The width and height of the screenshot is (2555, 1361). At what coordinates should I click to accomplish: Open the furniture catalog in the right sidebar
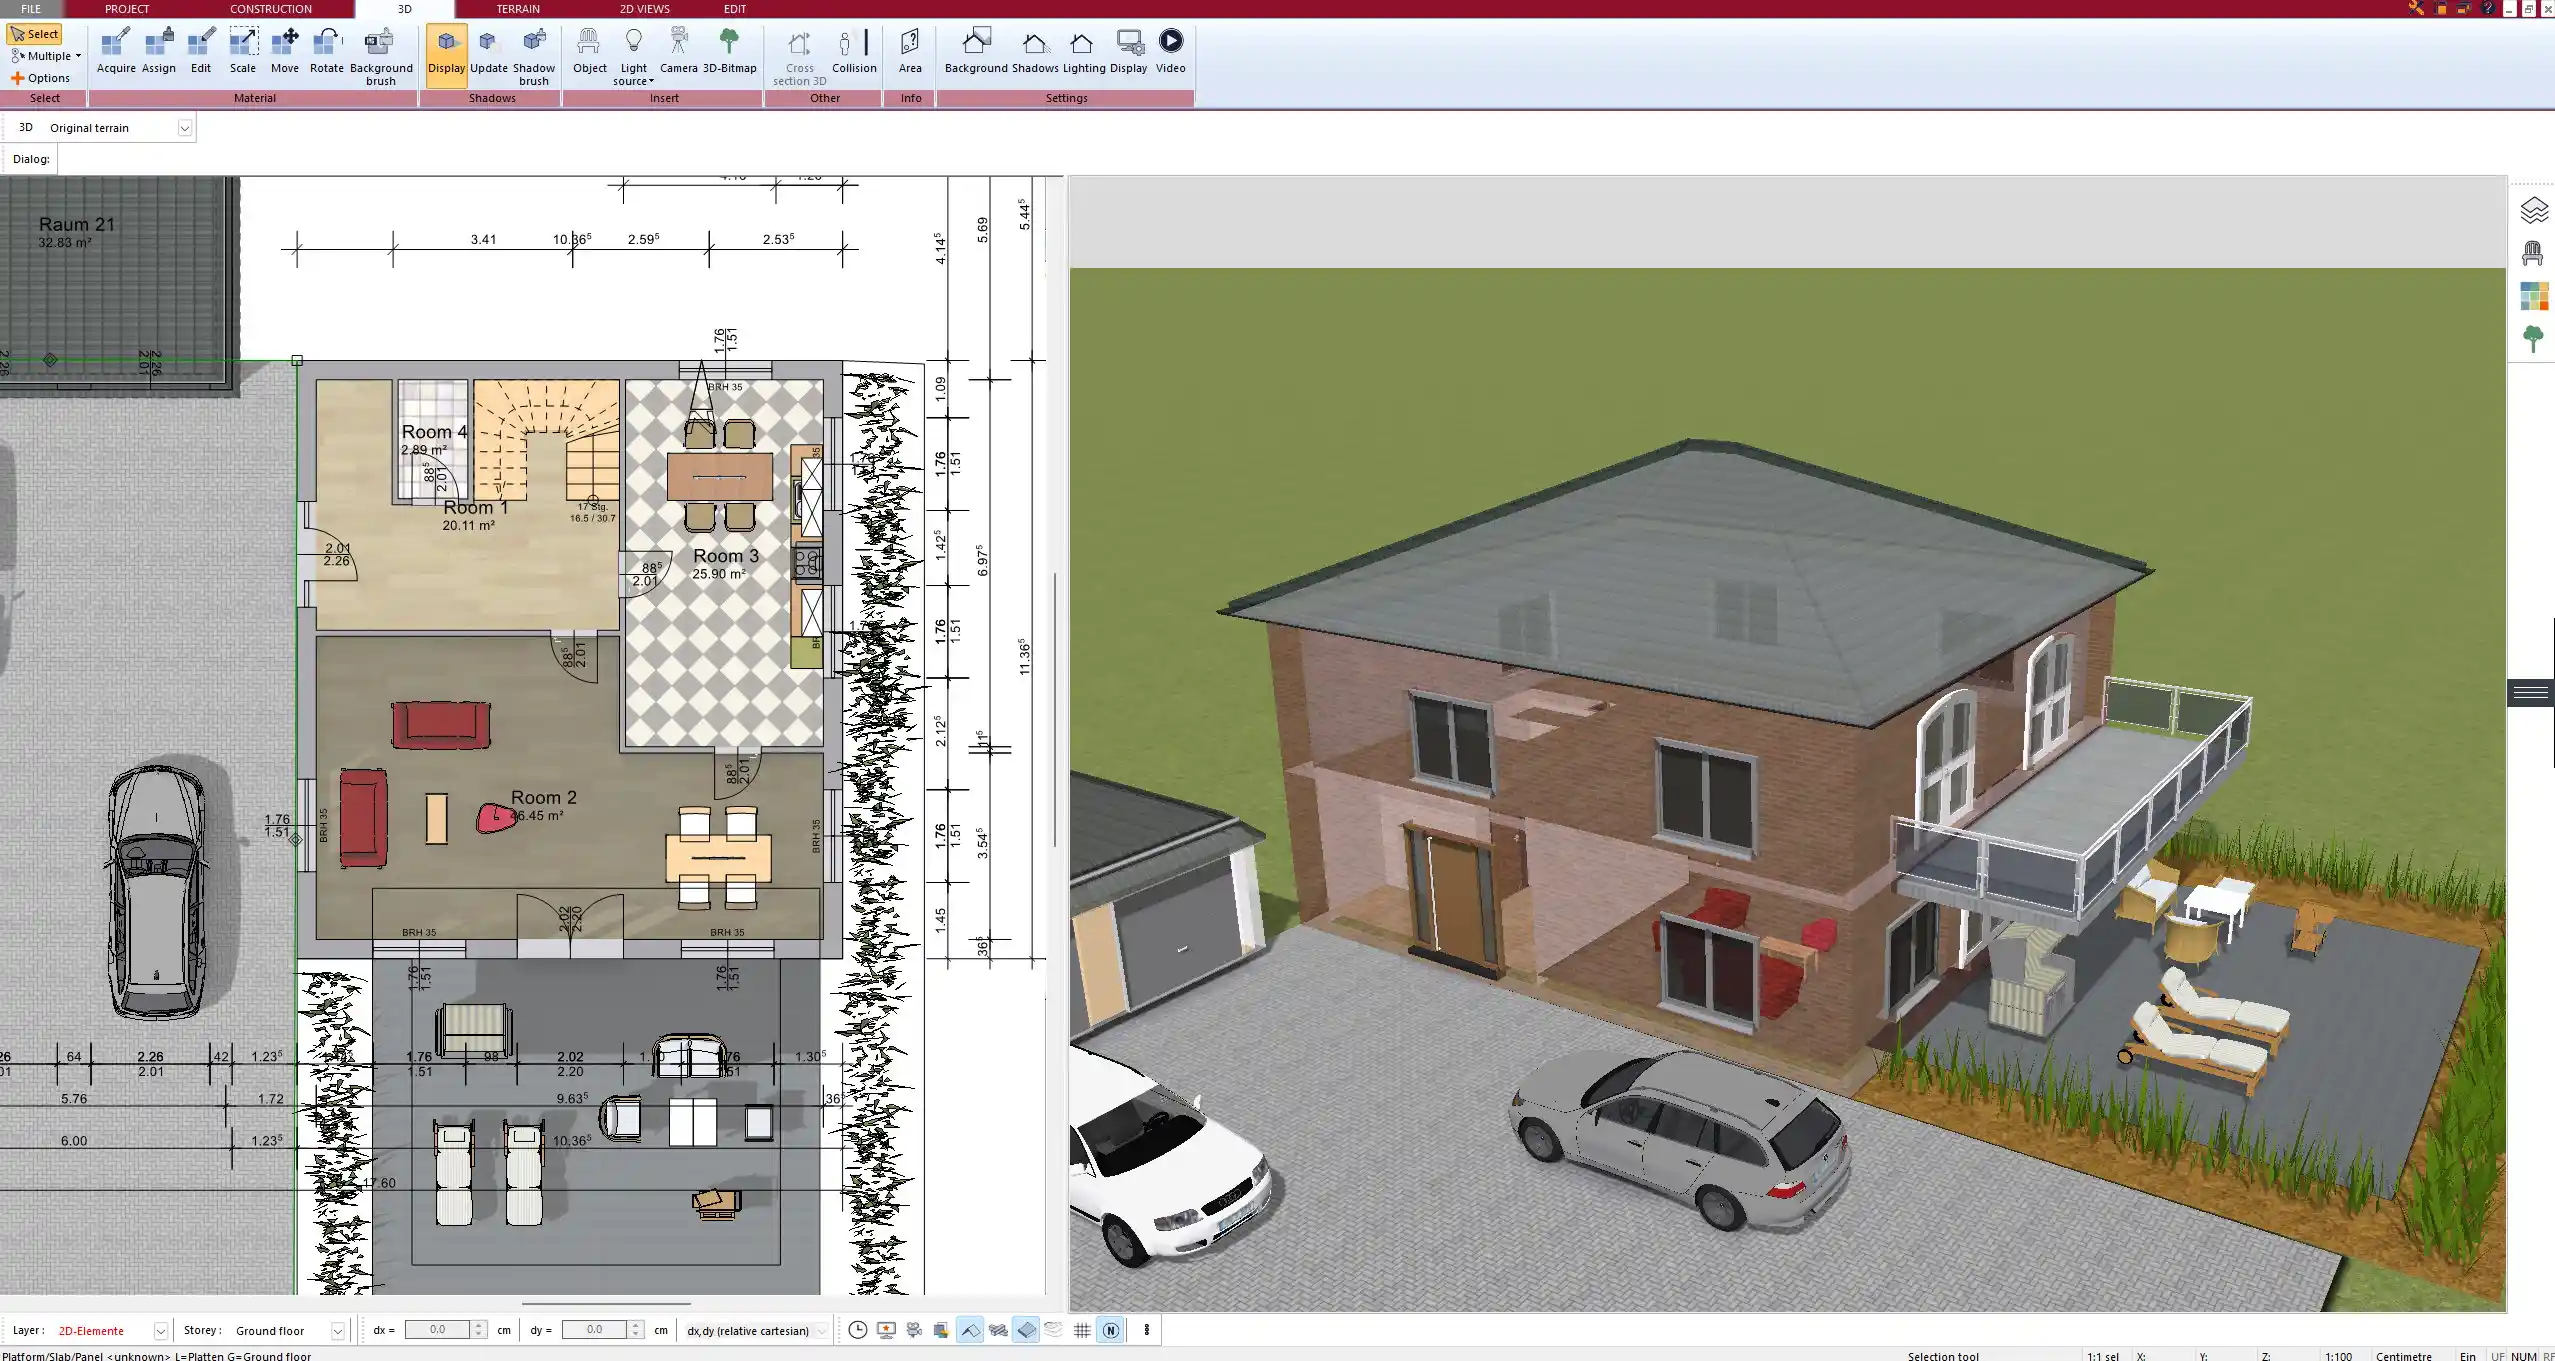click(x=2533, y=252)
